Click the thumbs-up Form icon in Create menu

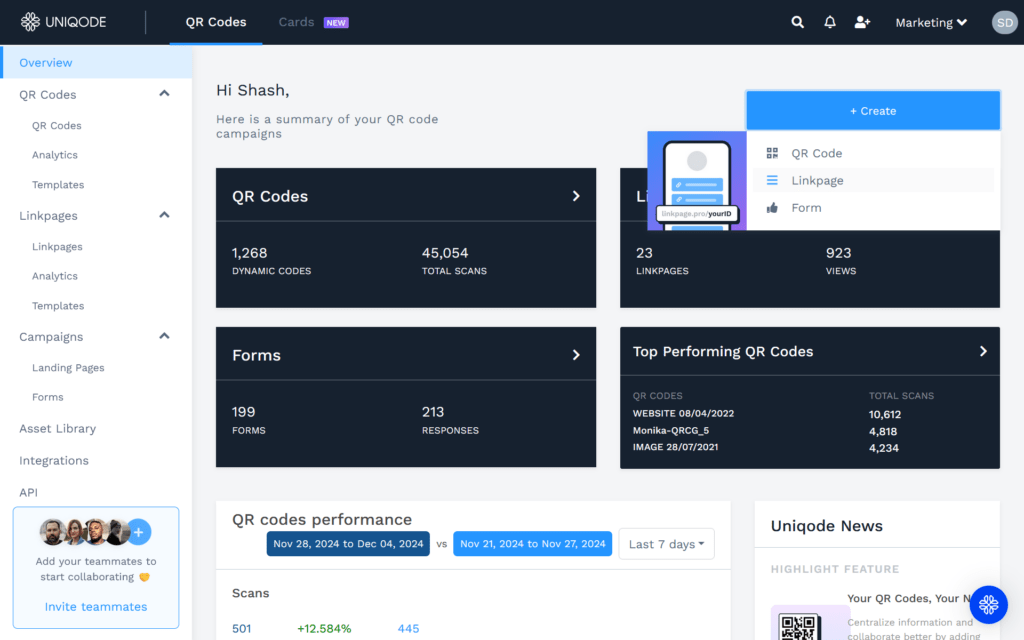pos(771,207)
